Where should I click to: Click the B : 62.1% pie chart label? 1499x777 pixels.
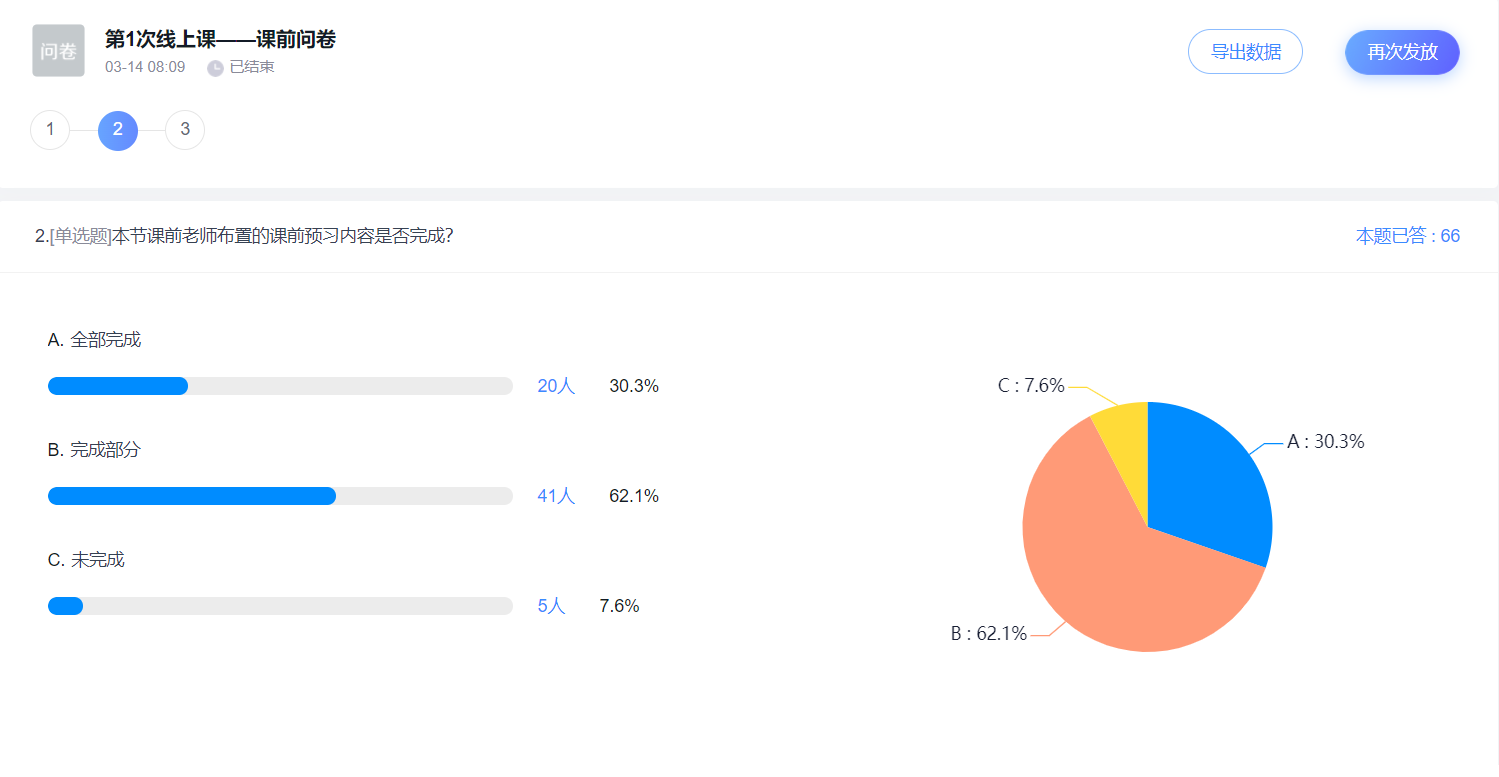click(x=988, y=634)
